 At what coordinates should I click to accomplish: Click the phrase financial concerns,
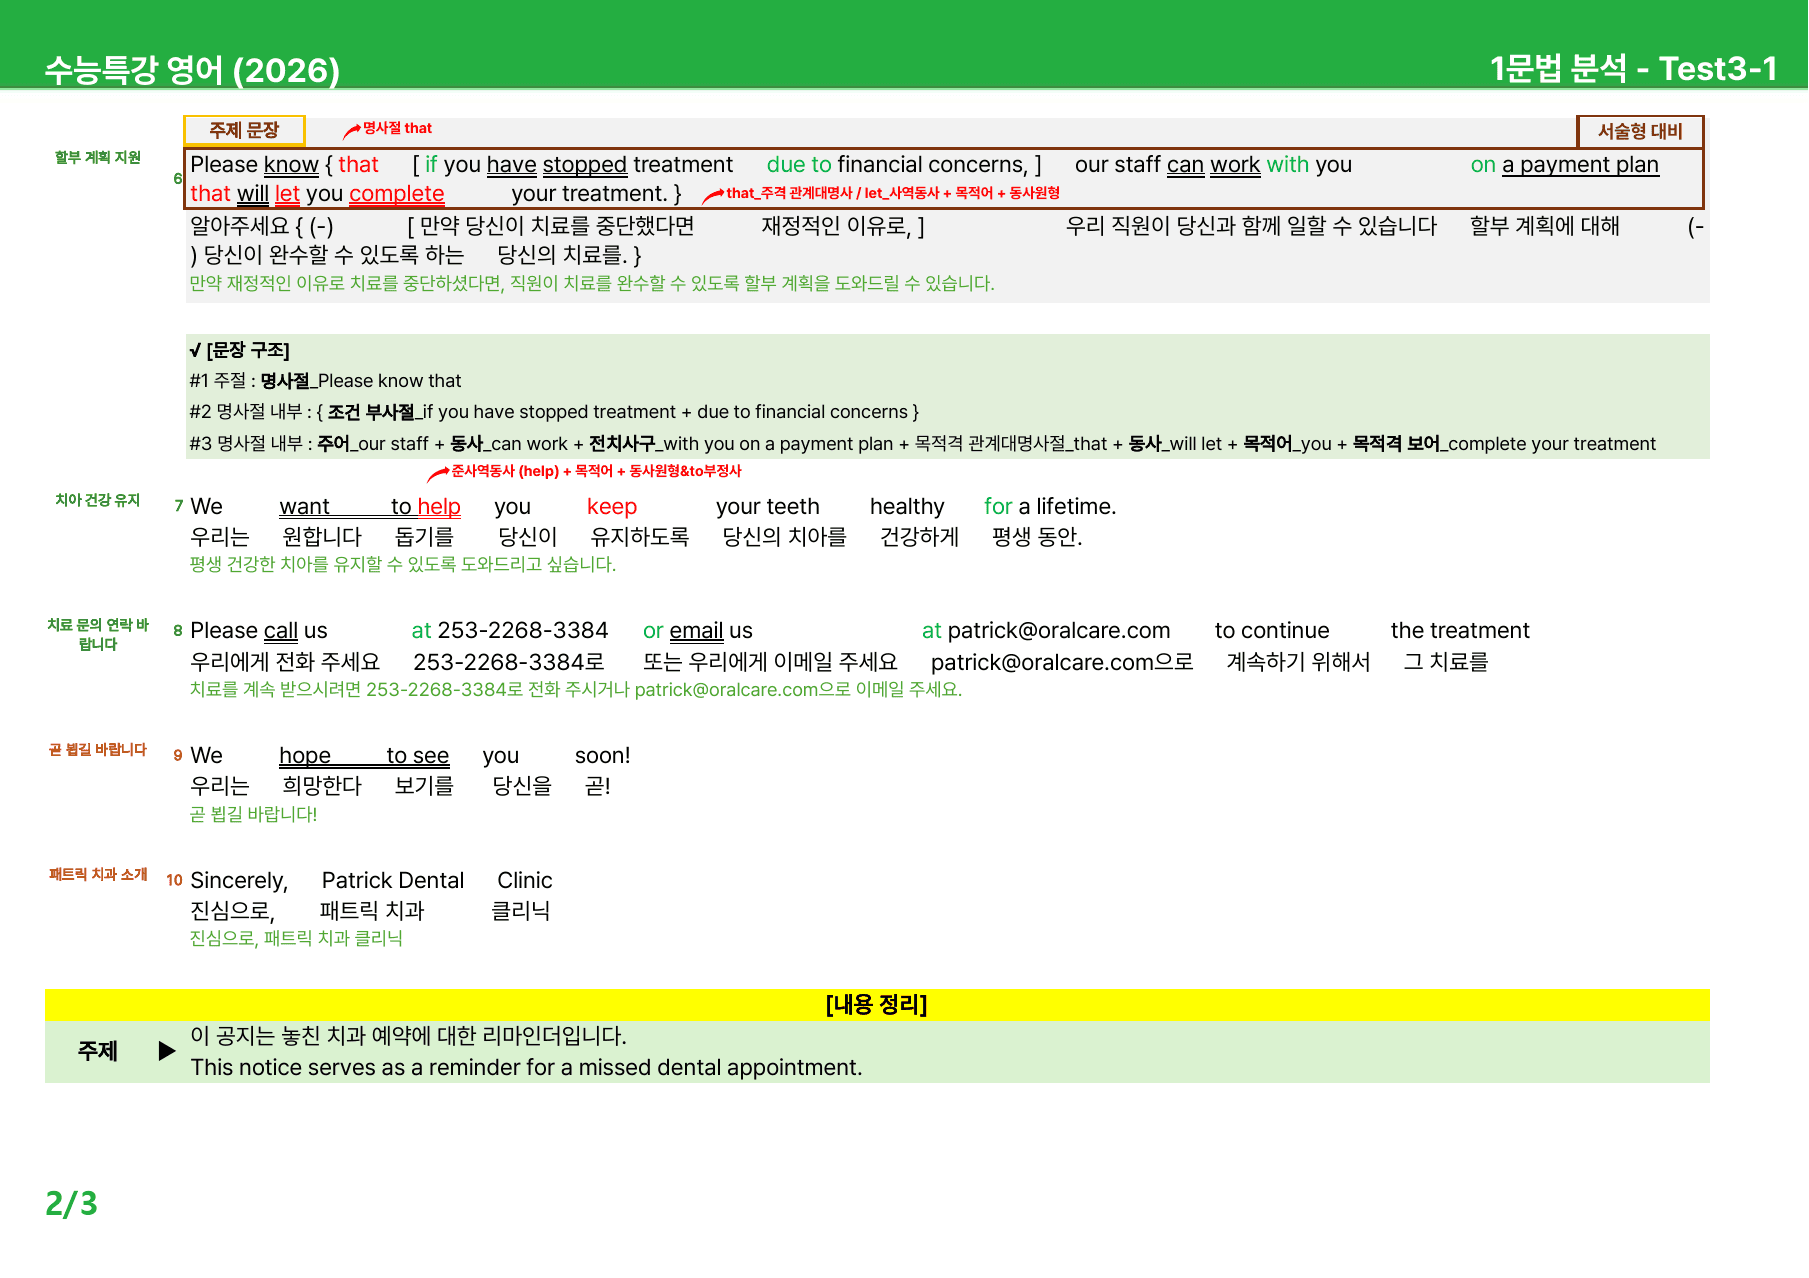(x=933, y=165)
